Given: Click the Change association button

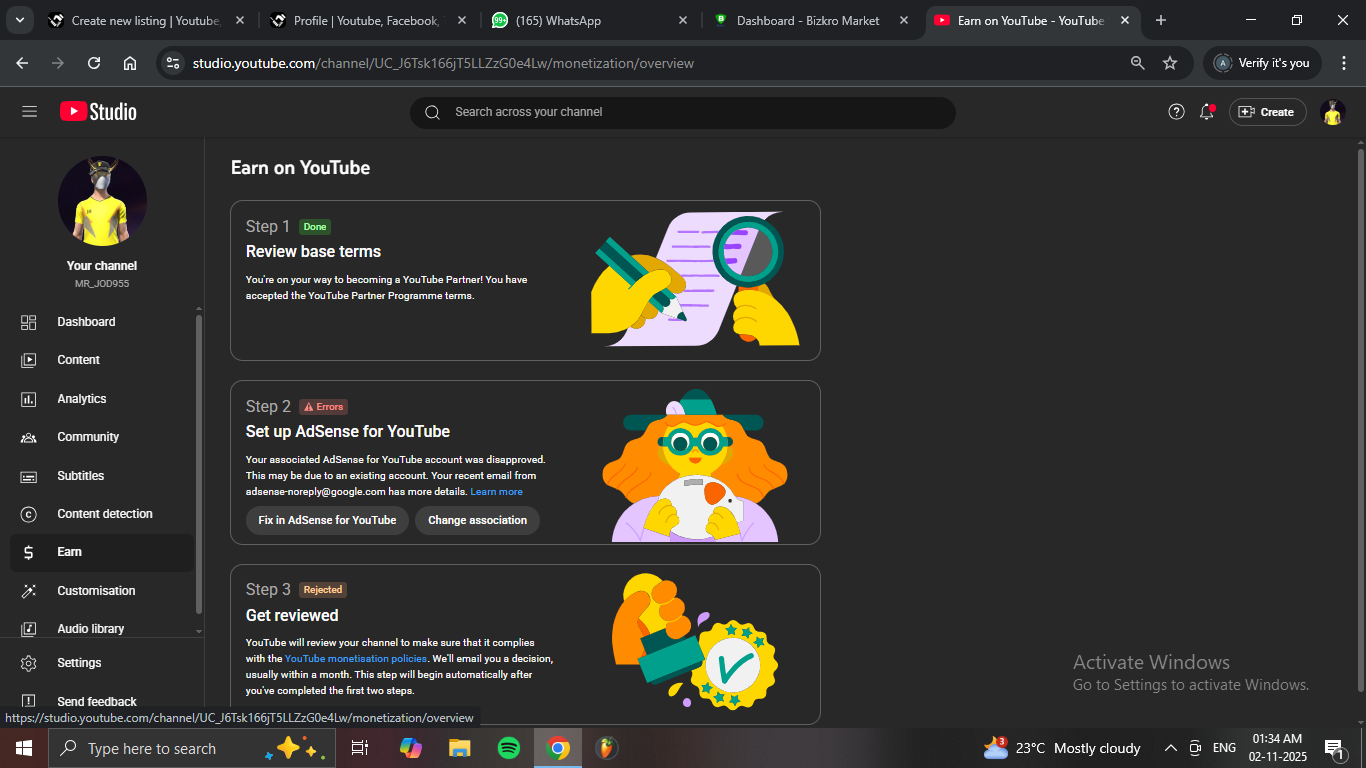Looking at the screenshot, I should pyautogui.click(x=477, y=520).
